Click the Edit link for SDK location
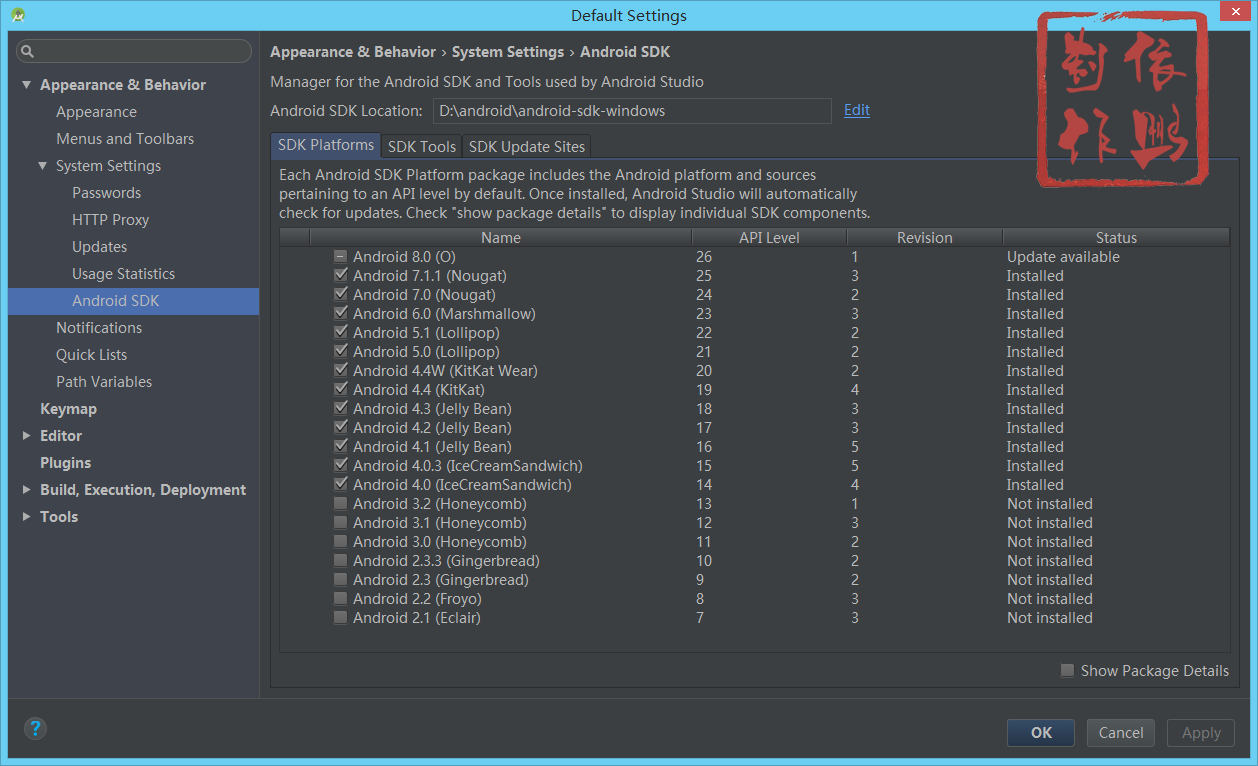Viewport: 1258px width, 766px height. [x=857, y=110]
